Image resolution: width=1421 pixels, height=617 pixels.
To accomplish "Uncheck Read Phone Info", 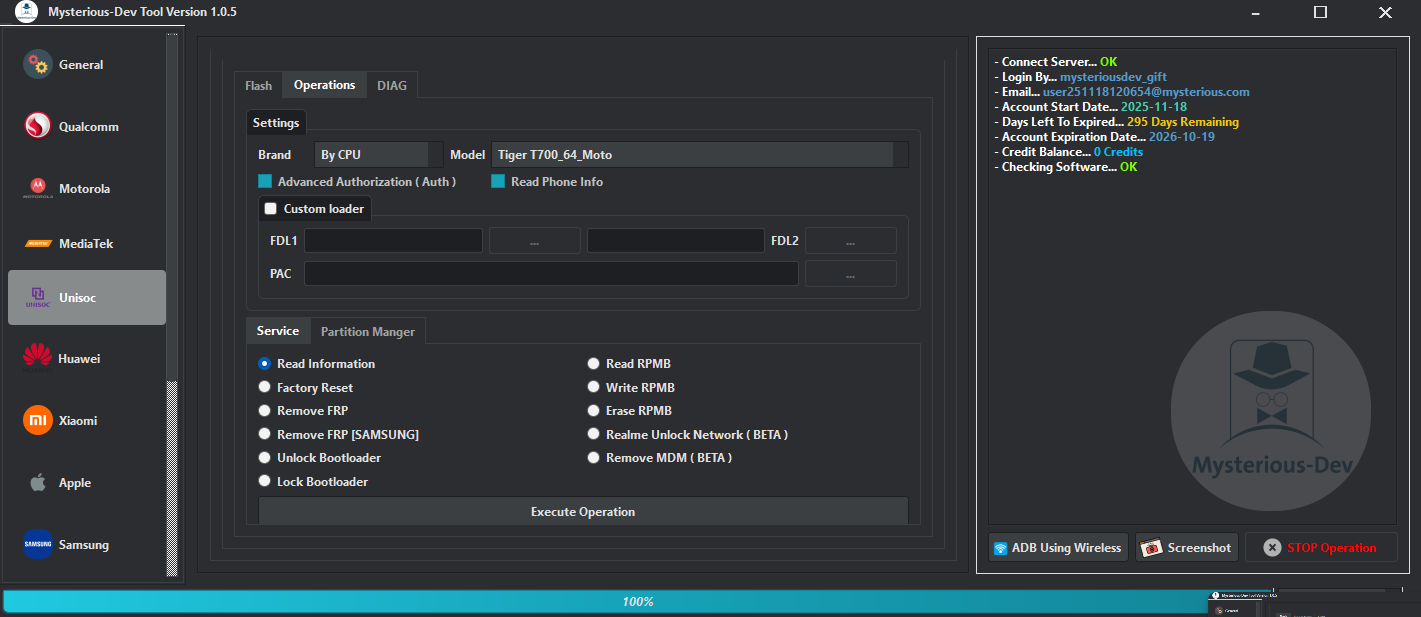I will [498, 181].
